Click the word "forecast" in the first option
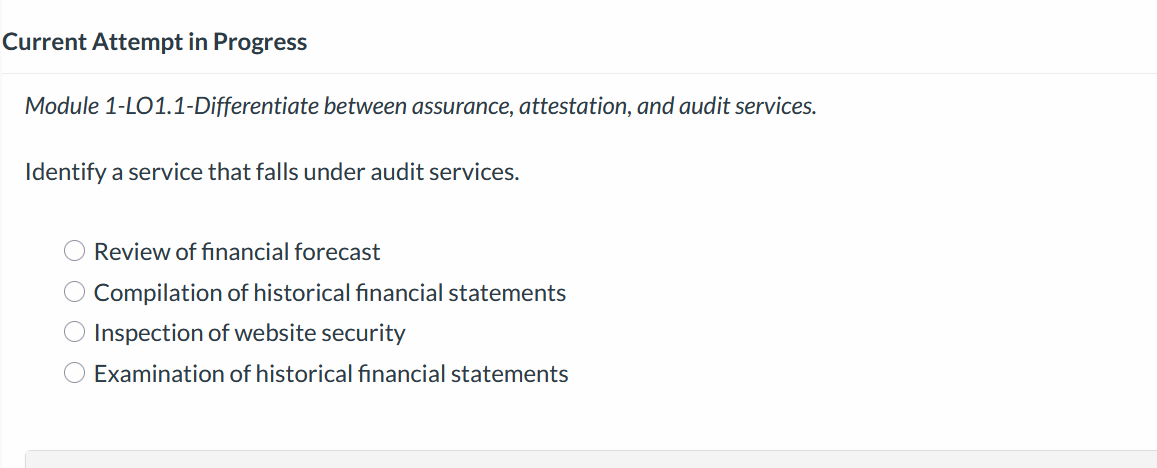This screenshot has width=1157, height=468. pyautogui.click(x=337, y=252)
